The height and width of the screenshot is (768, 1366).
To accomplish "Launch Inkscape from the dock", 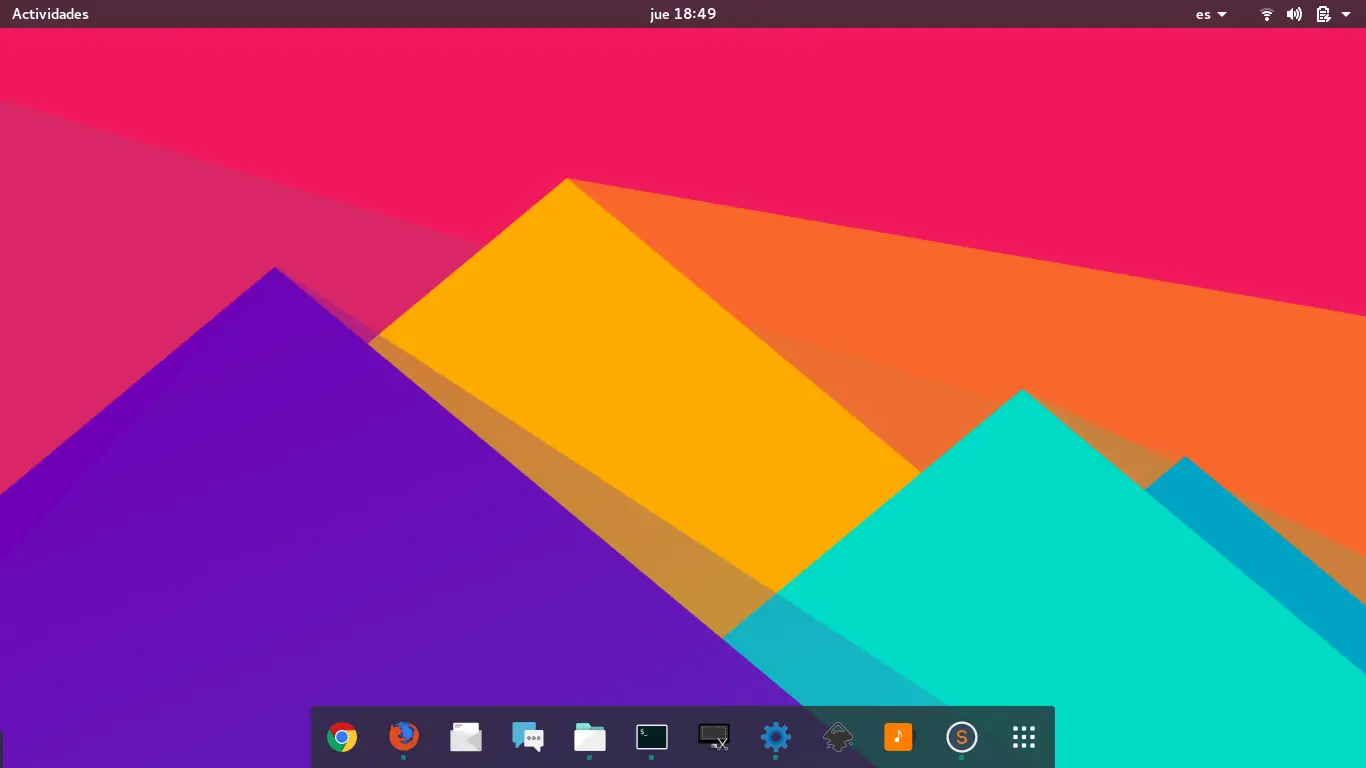I will pos(838,738).
